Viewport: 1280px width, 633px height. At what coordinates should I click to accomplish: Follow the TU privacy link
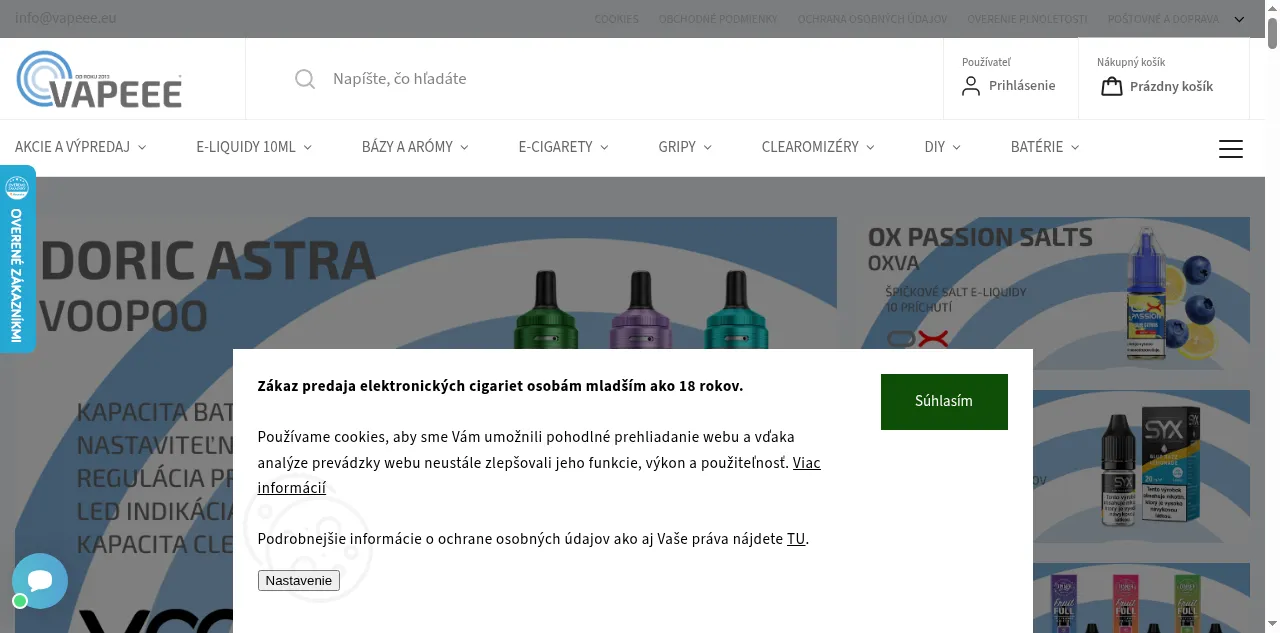pyautogui.click(x=796, y=539)
